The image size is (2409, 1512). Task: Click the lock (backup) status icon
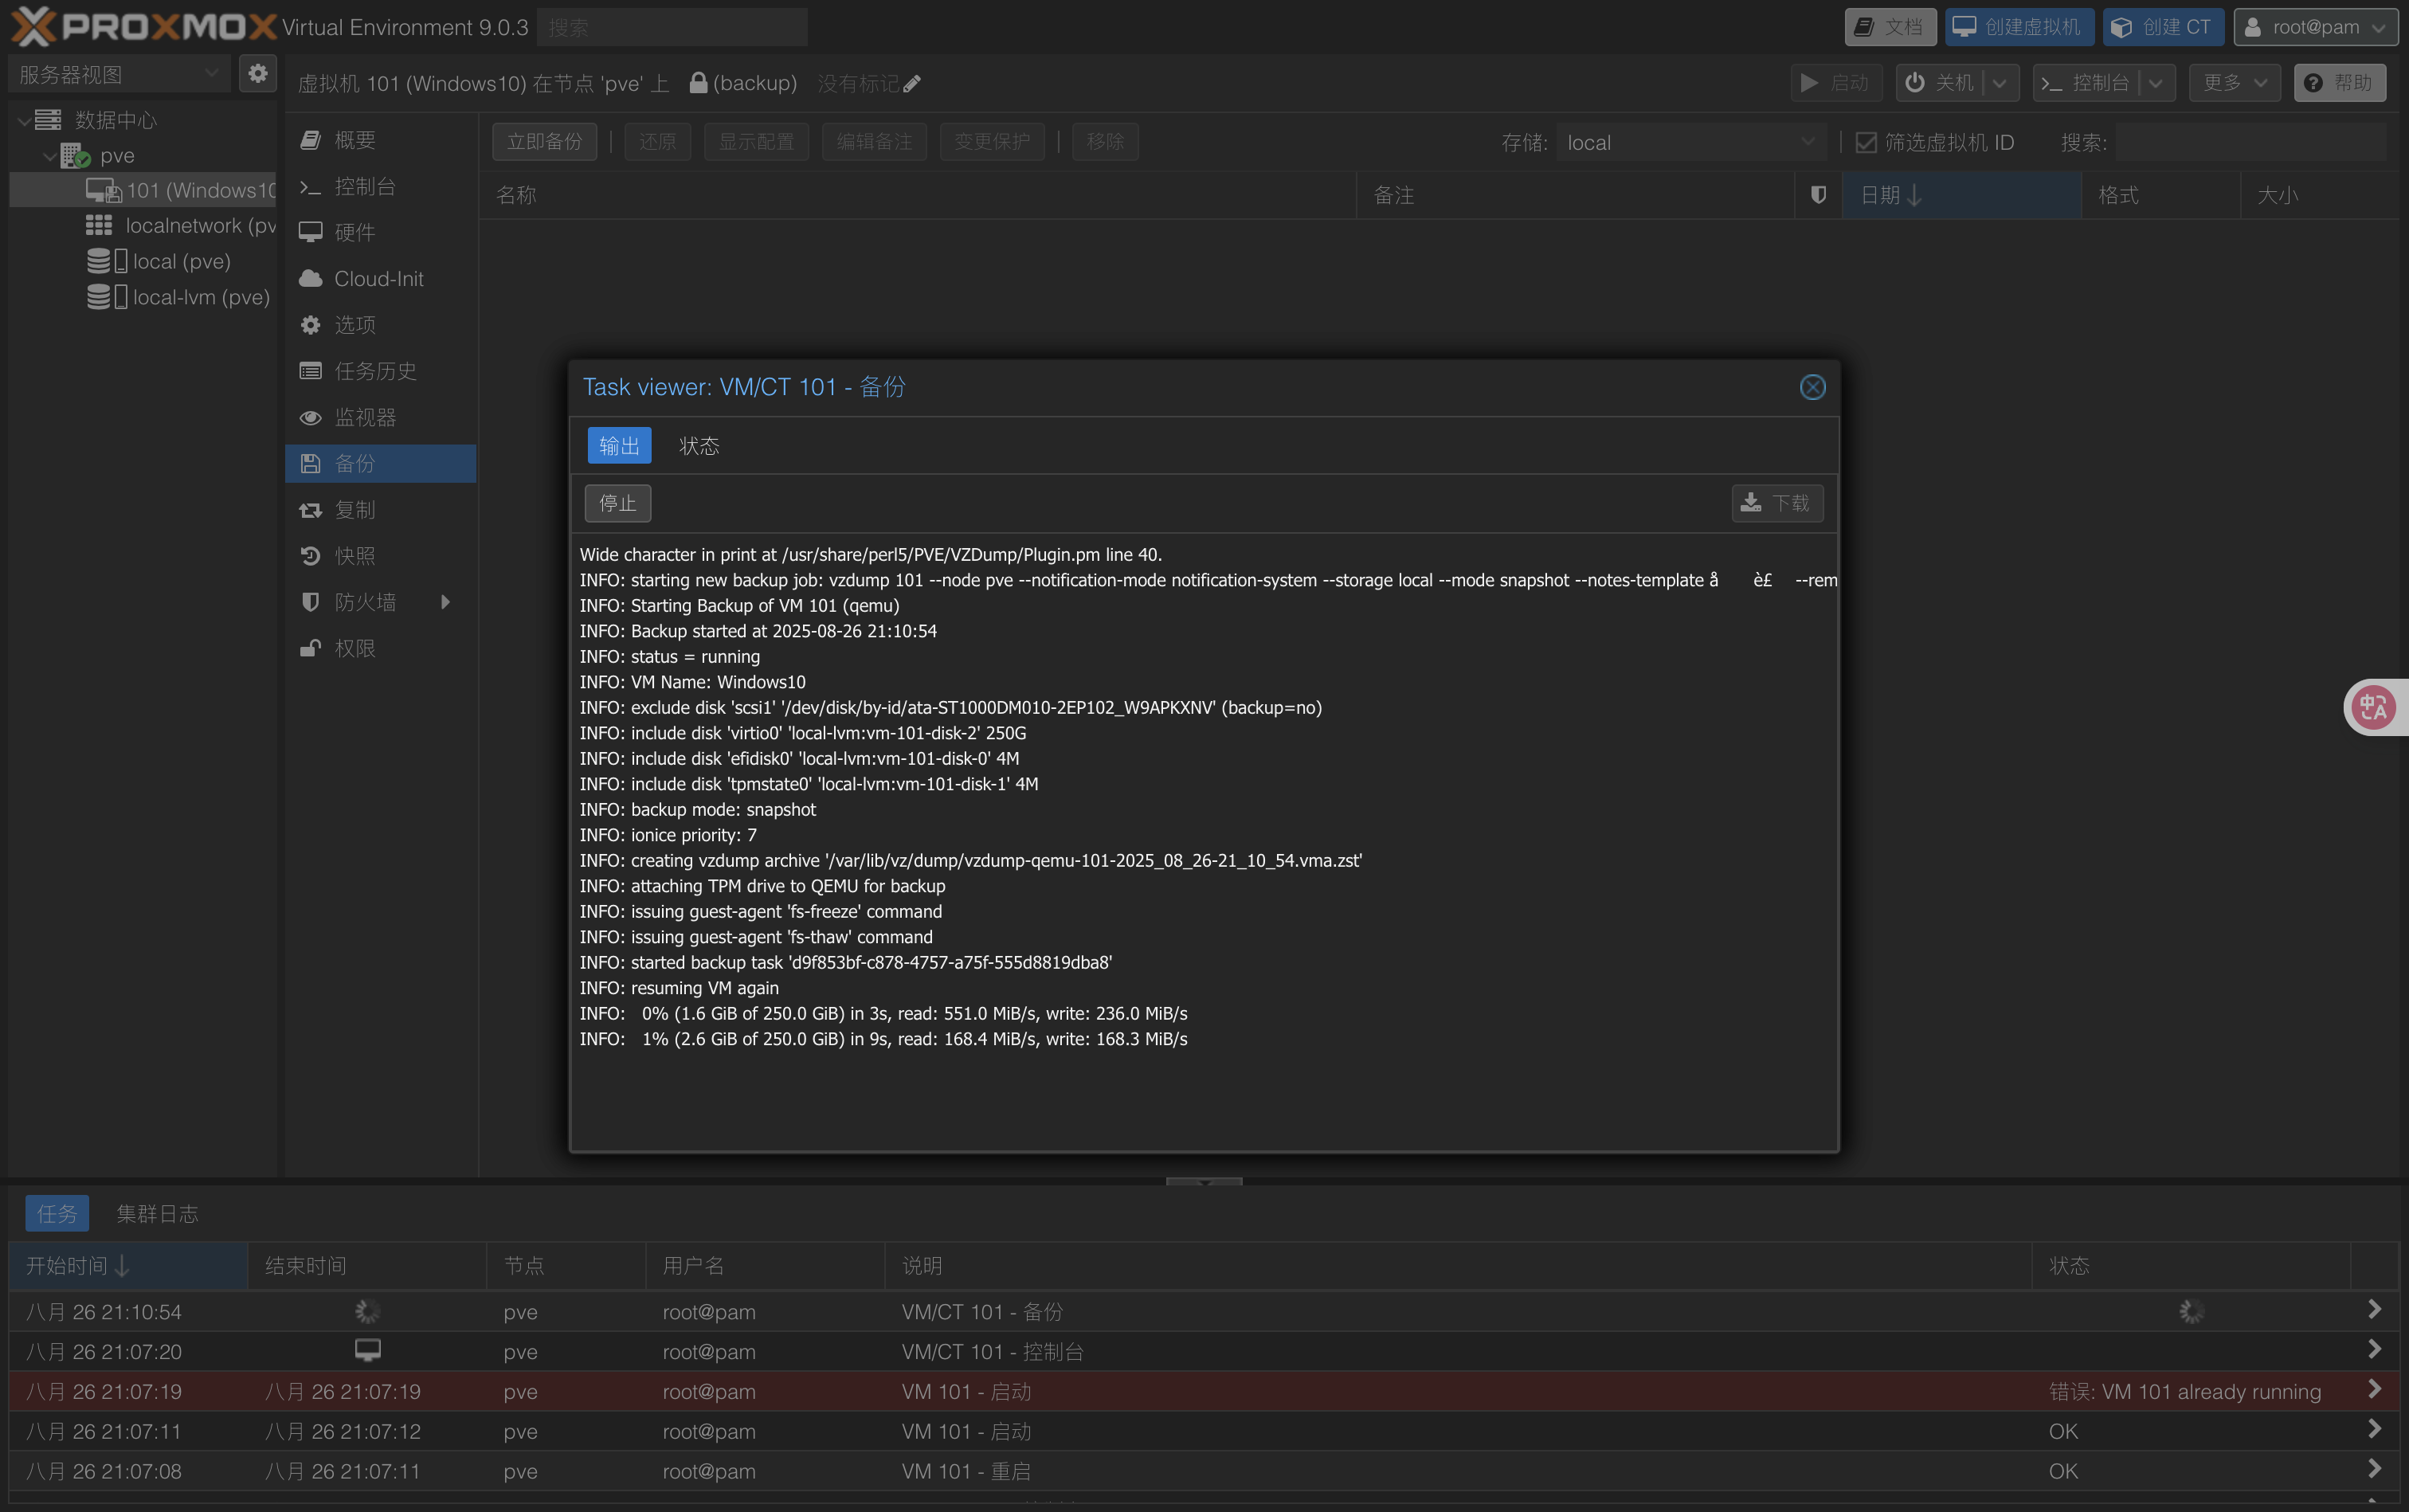pos(698,83)
